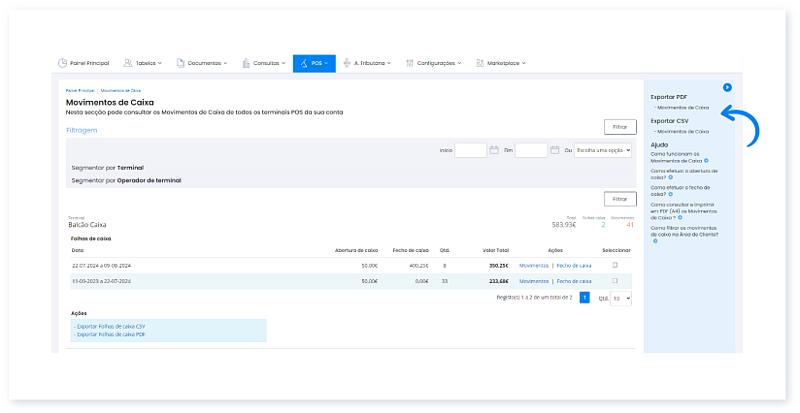Expand the Tabelas menu
The height and width of the screenshot is (413, 800).
tap(146, 63)
